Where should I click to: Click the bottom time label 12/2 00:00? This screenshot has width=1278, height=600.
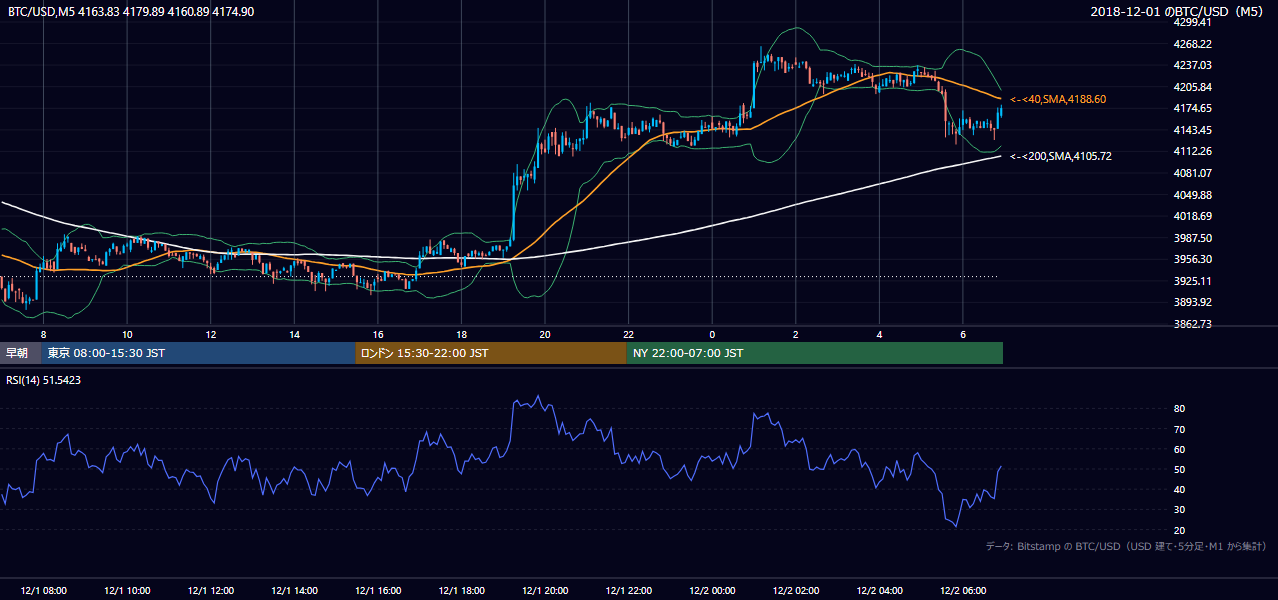(x=712, y=591)
